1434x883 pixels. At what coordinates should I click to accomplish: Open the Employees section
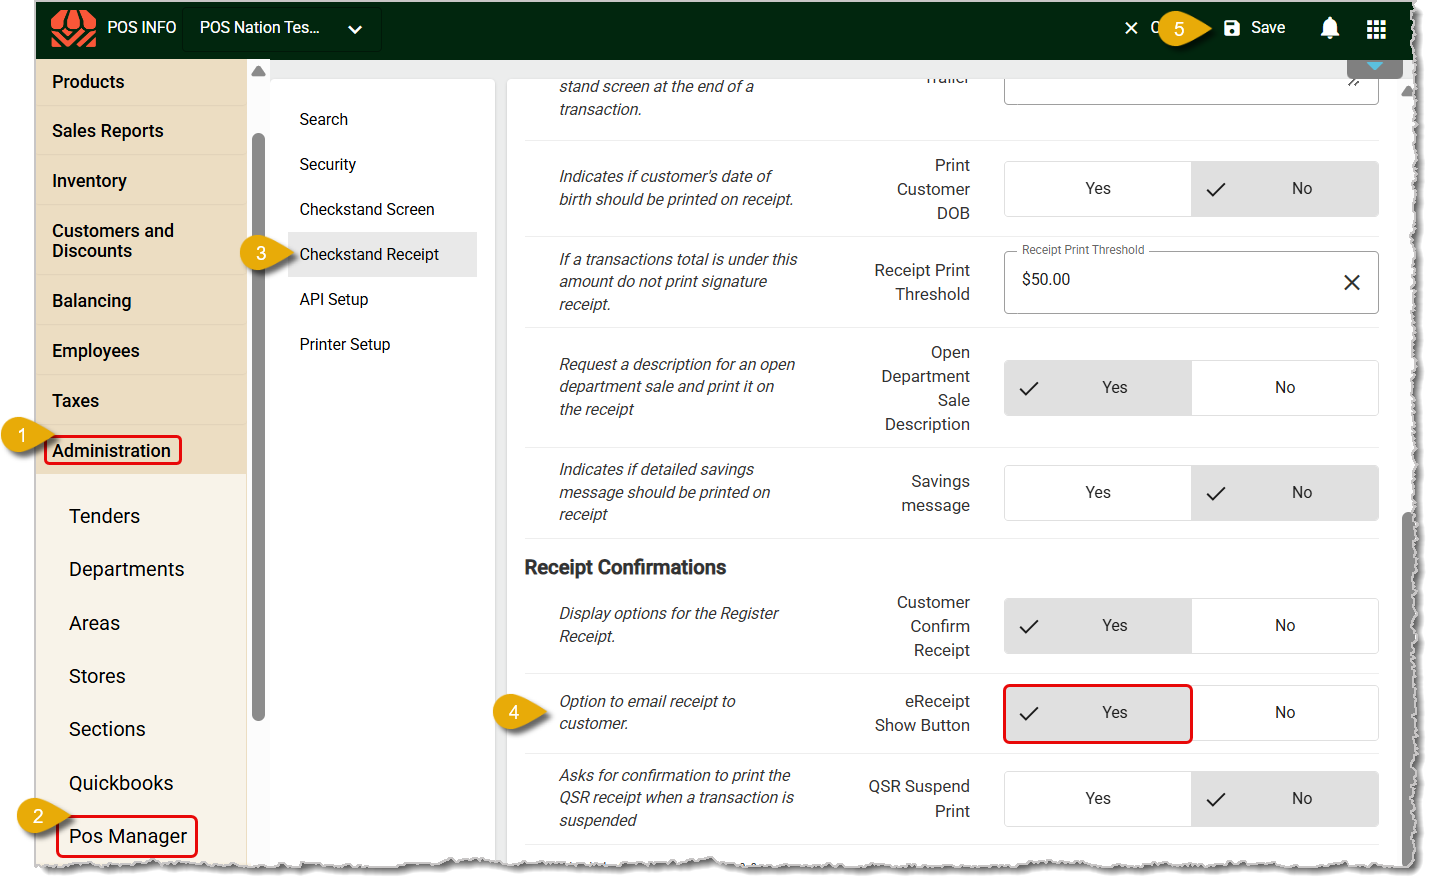point(141,351)
